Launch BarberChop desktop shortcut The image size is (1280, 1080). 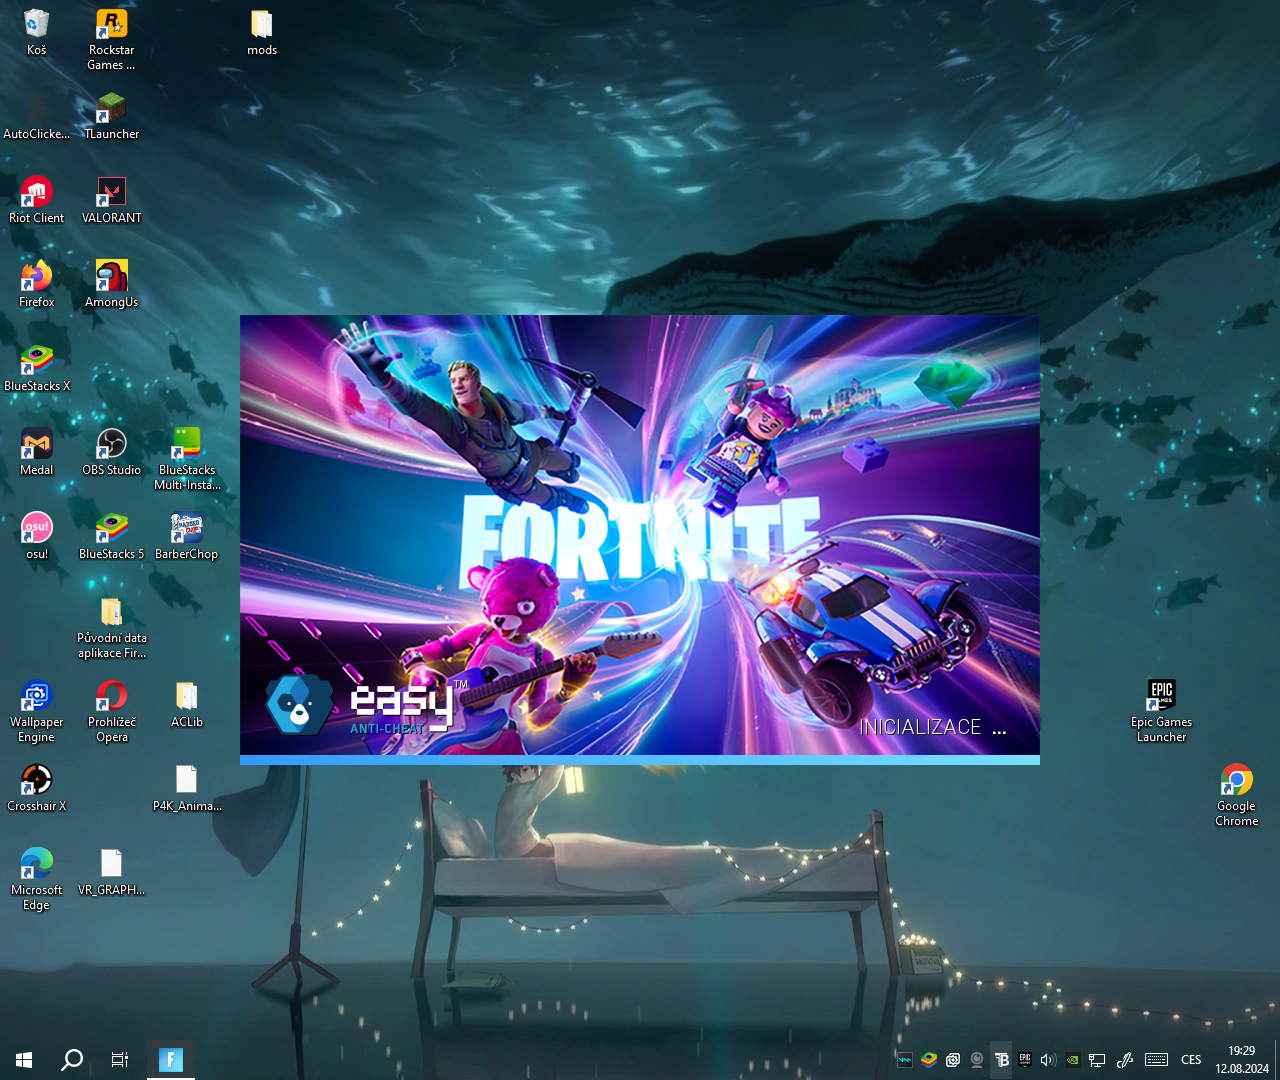pyautogui.click(x=187, y=536)
